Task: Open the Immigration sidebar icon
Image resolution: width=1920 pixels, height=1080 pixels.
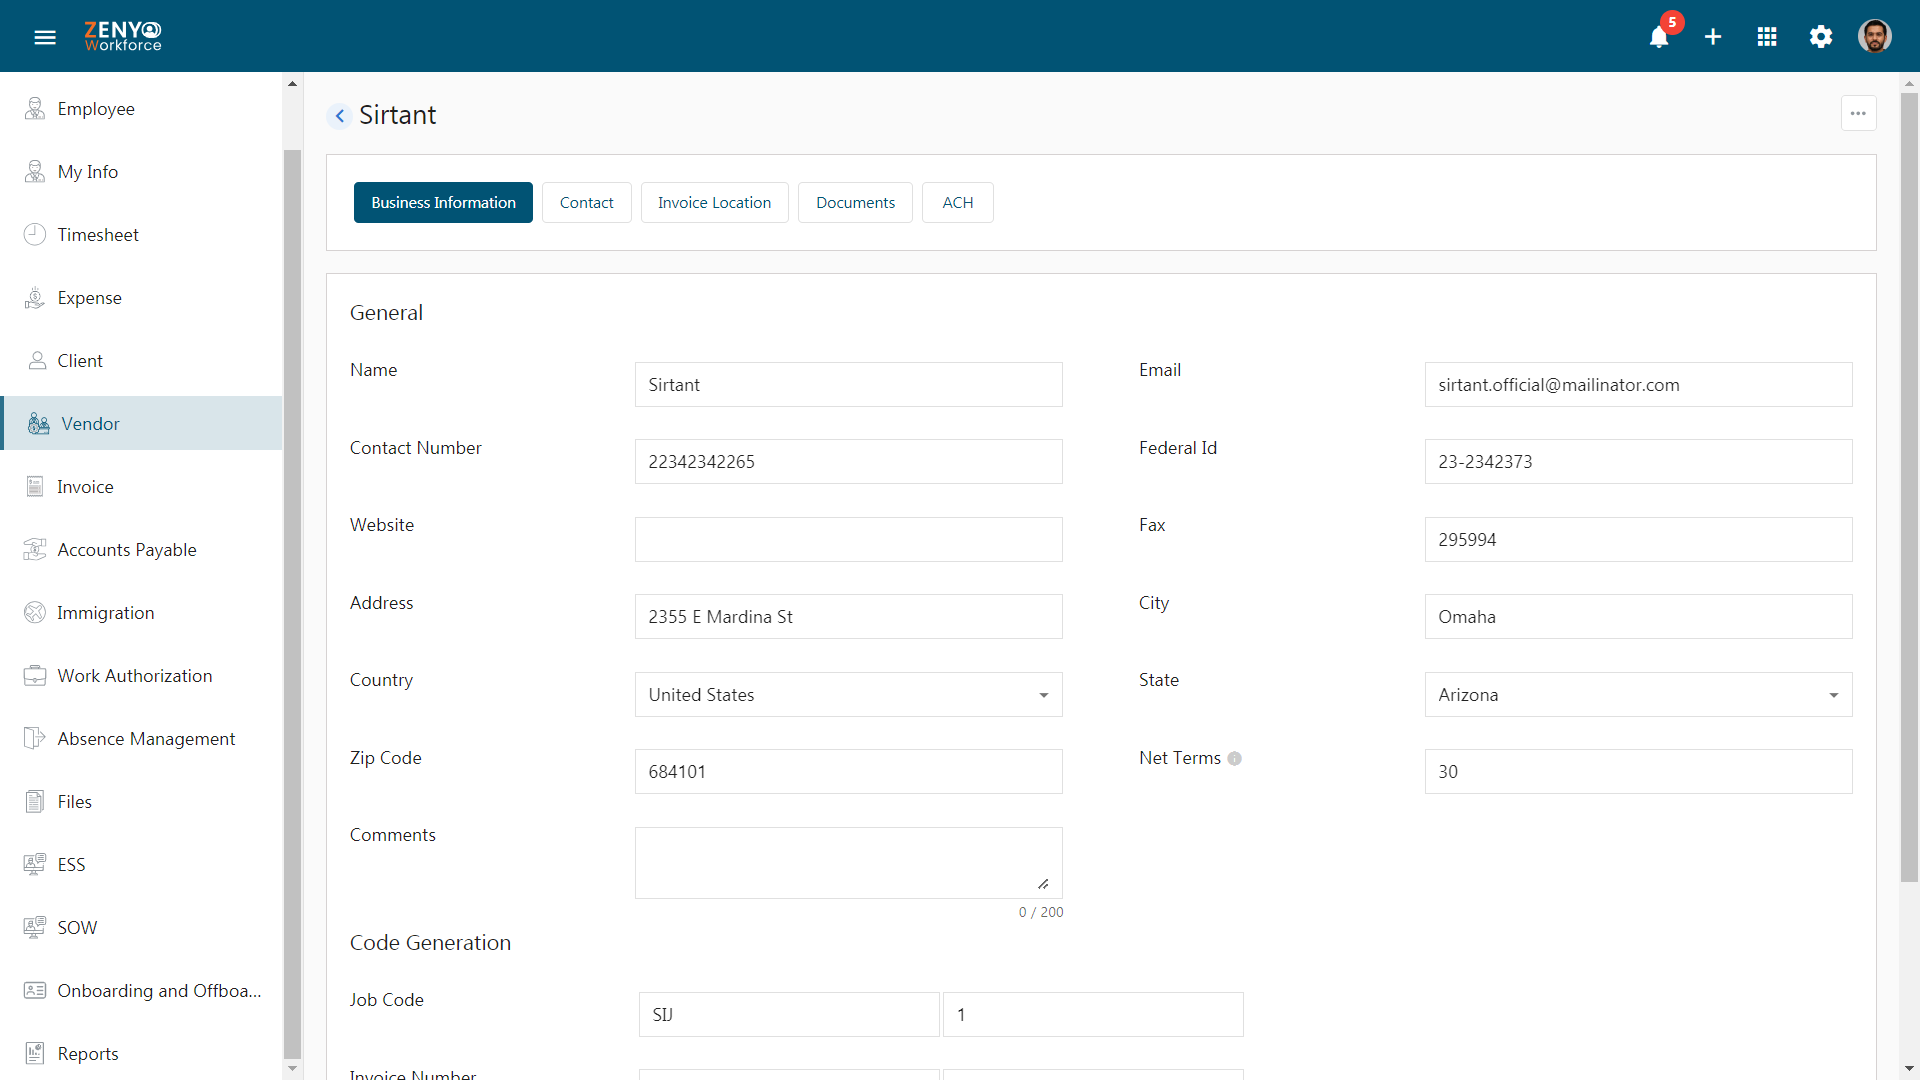Action: tap(36, 611)
